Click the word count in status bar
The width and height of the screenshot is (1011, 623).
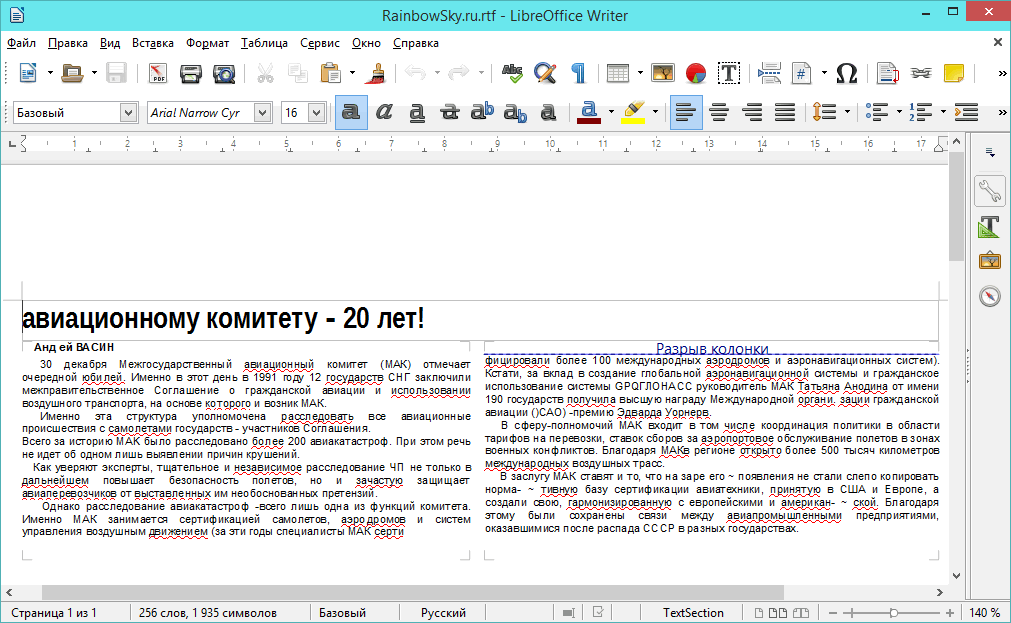(208, 613)
